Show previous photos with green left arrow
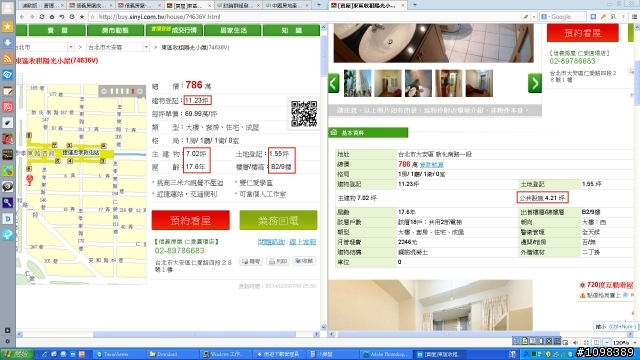The height and width of the screenshot is (360, 640). tap(333, 83)
